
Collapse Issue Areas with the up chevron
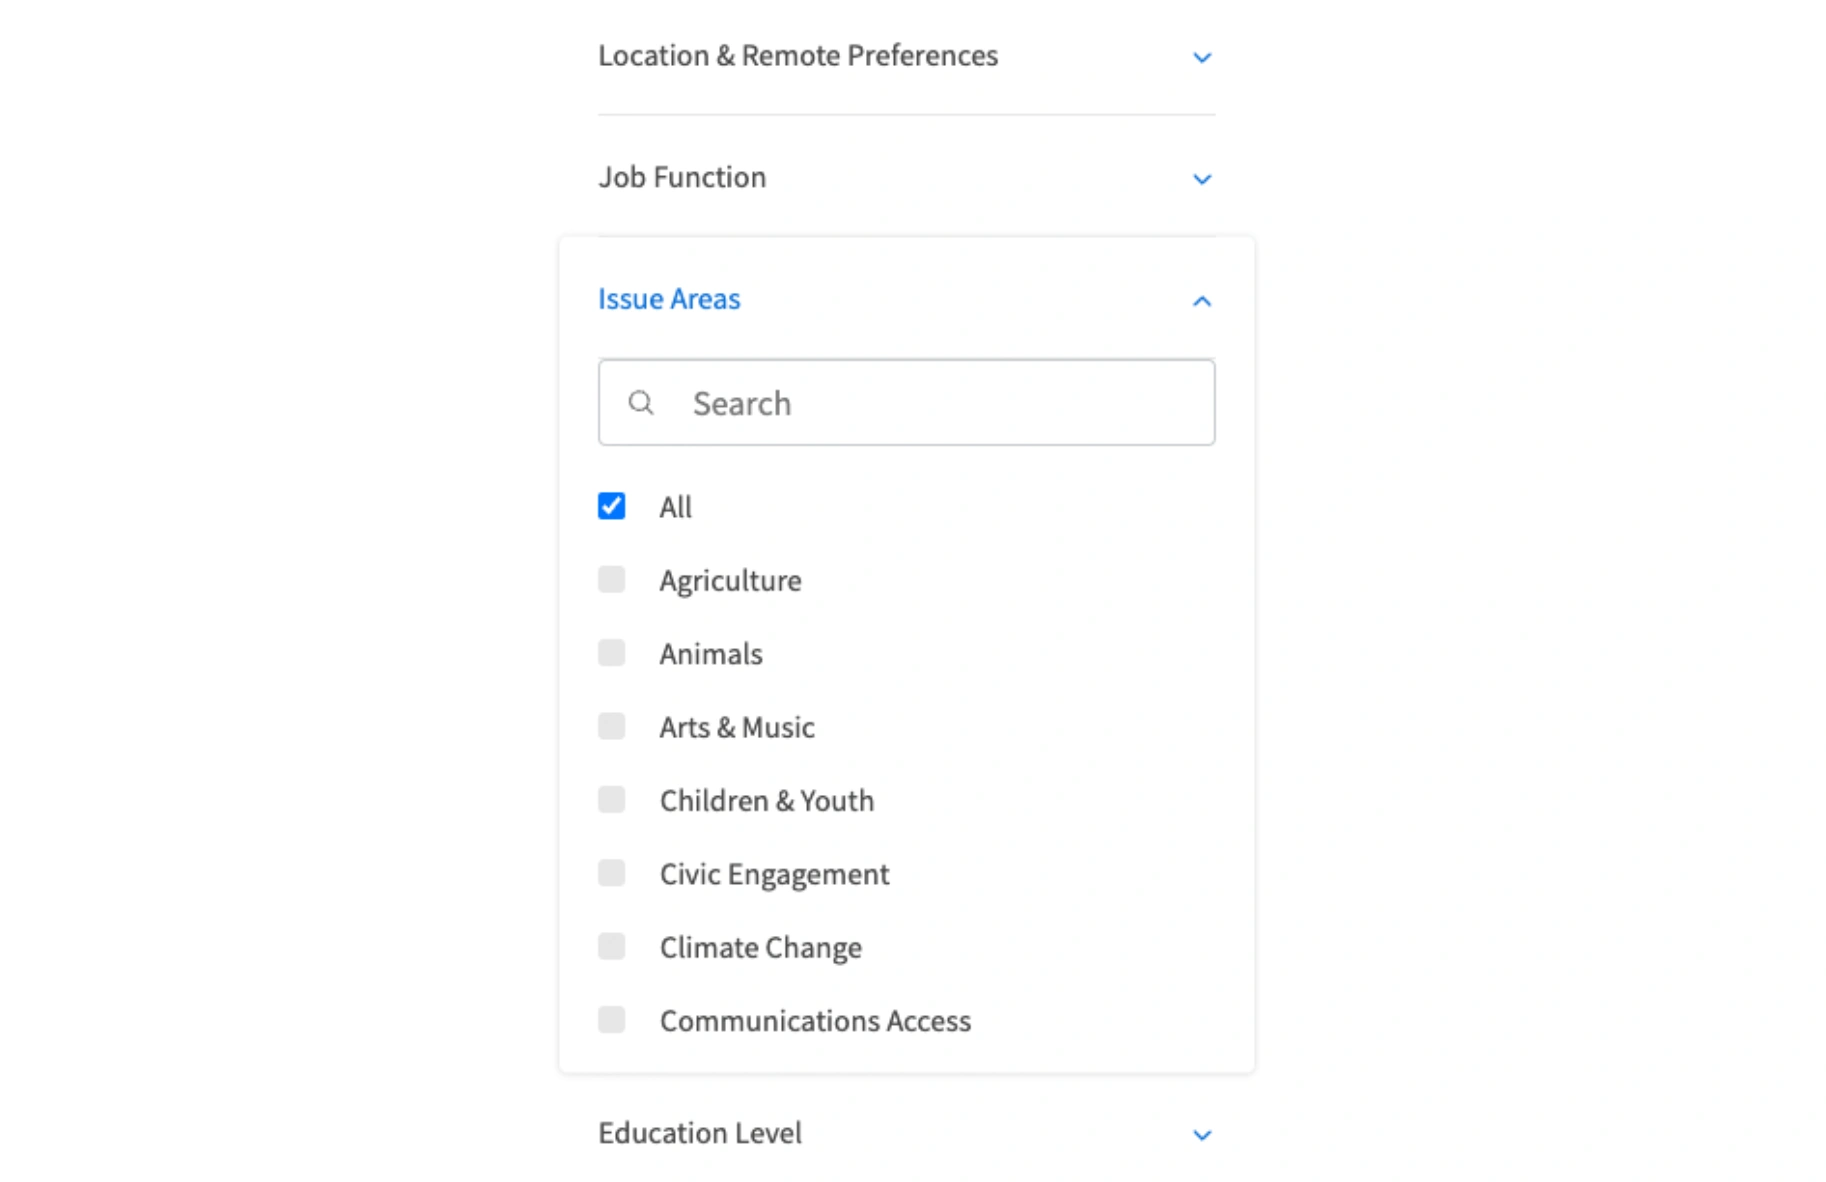[x=1202, y=301]
